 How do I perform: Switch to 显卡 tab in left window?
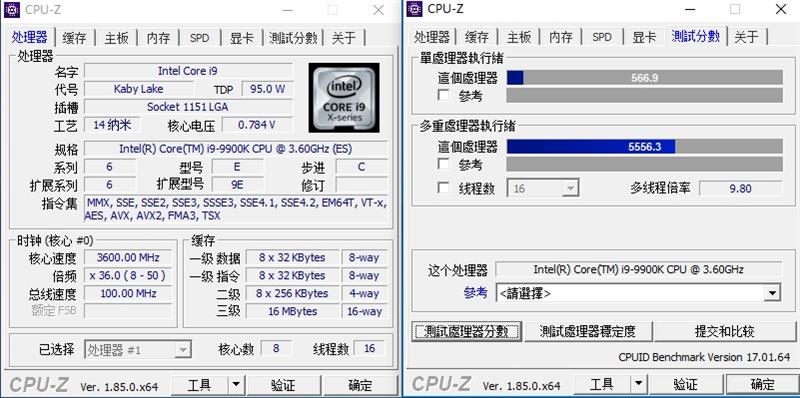pyautogui.click(x=241, y=38)
